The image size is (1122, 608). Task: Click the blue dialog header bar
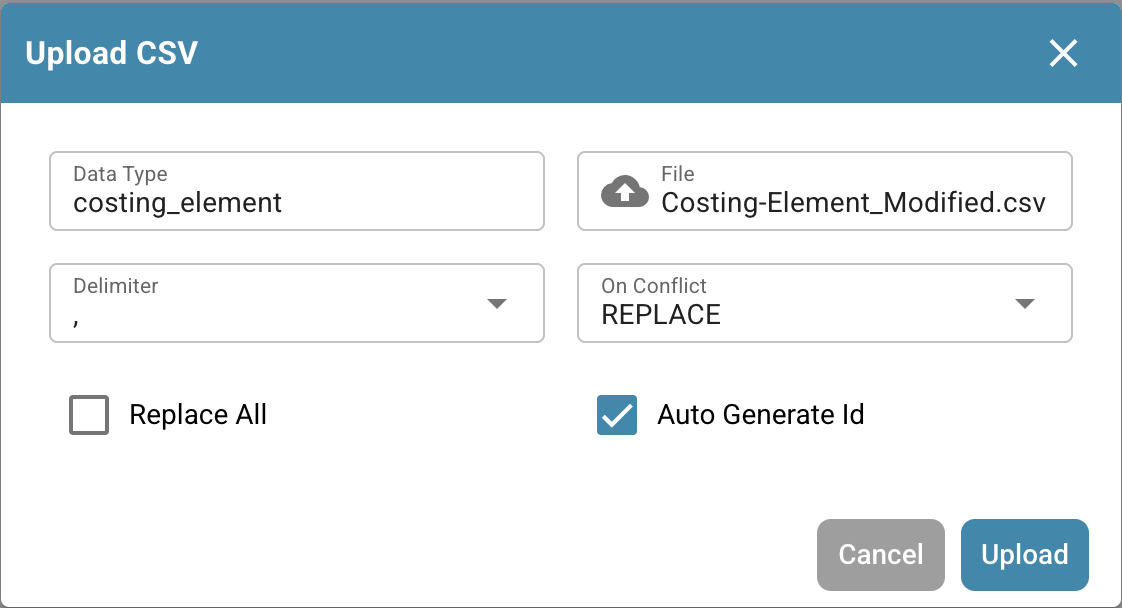[x=600, y=53]
